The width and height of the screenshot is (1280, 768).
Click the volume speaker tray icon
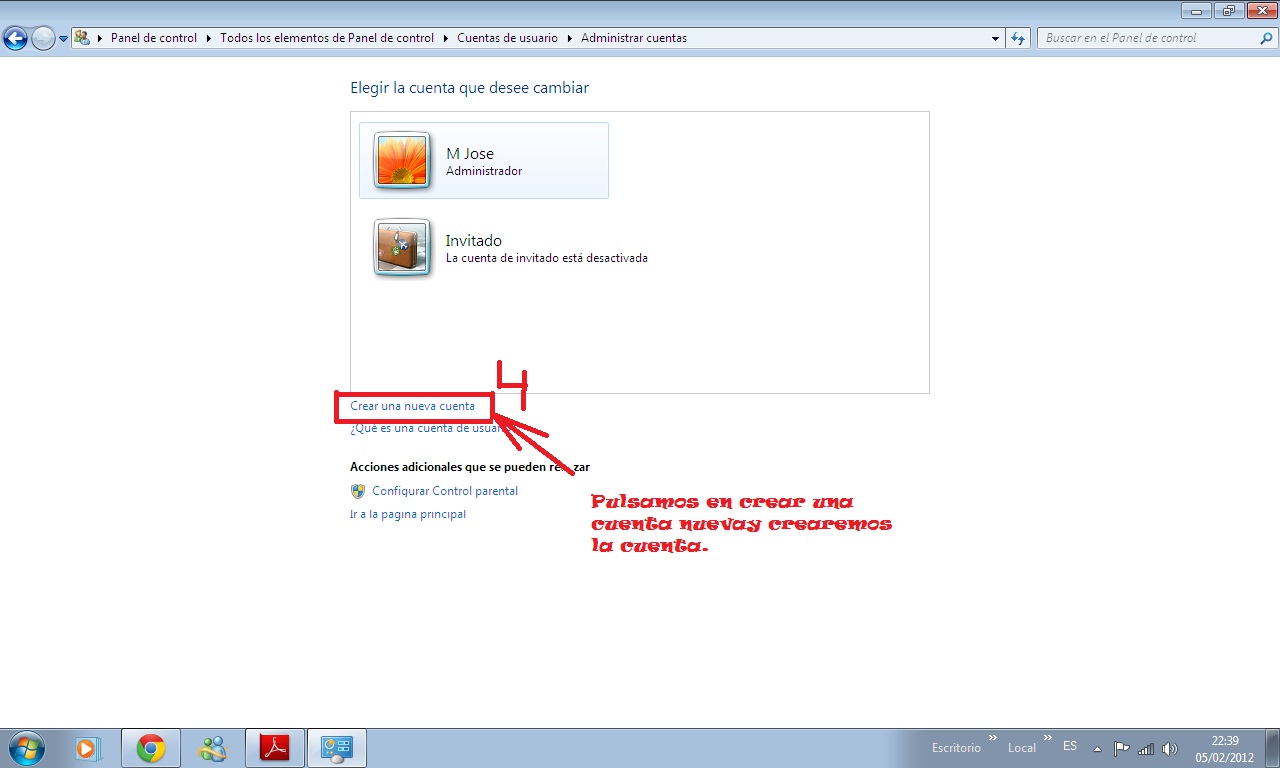[1170, 749]
